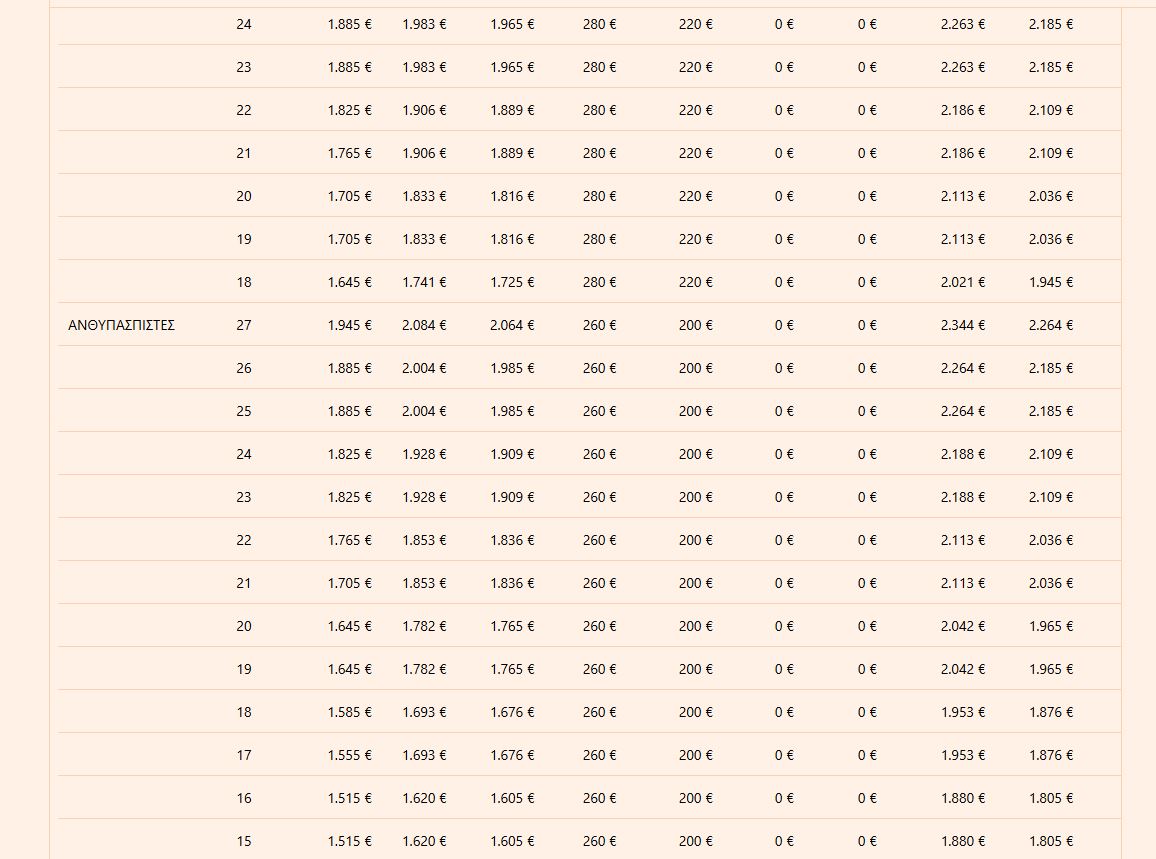The image size is (1156, 859).
Task: Click row number 15
Action: click(x=244, y=841)
